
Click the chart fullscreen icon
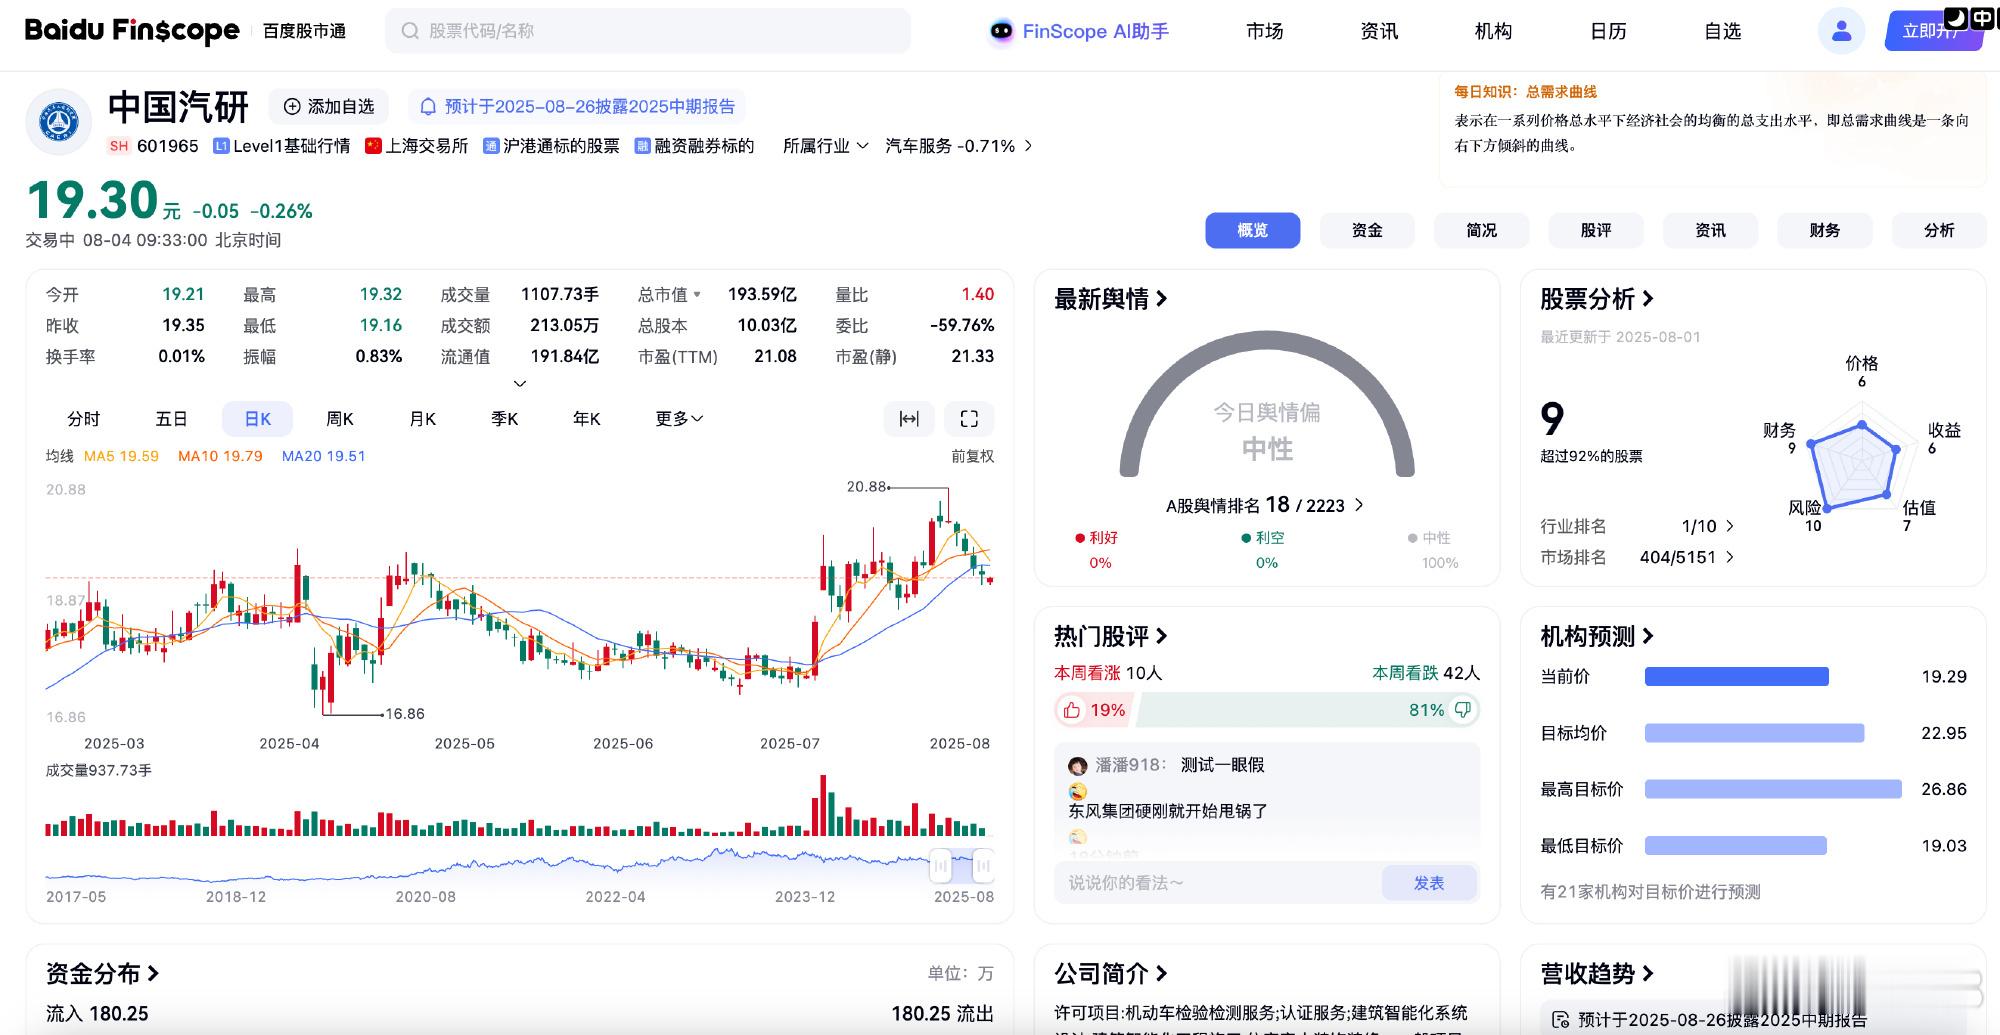click(969, 419)
